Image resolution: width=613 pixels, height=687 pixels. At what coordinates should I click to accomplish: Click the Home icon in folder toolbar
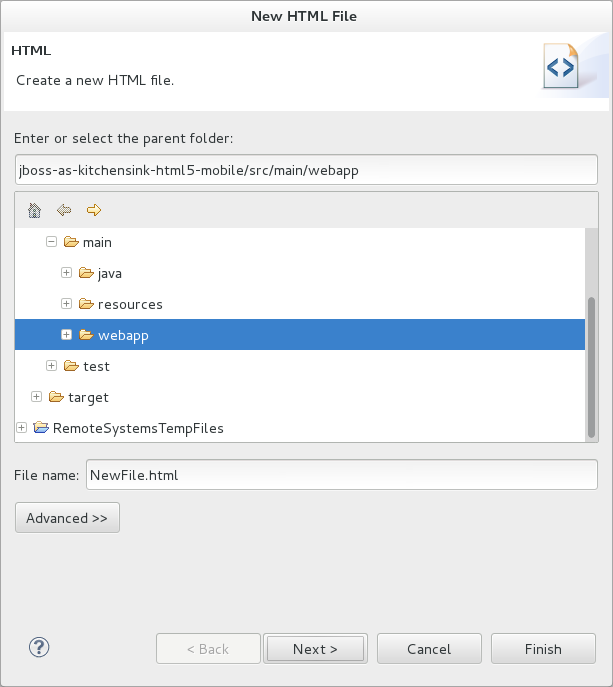click(x=34, y=210)
